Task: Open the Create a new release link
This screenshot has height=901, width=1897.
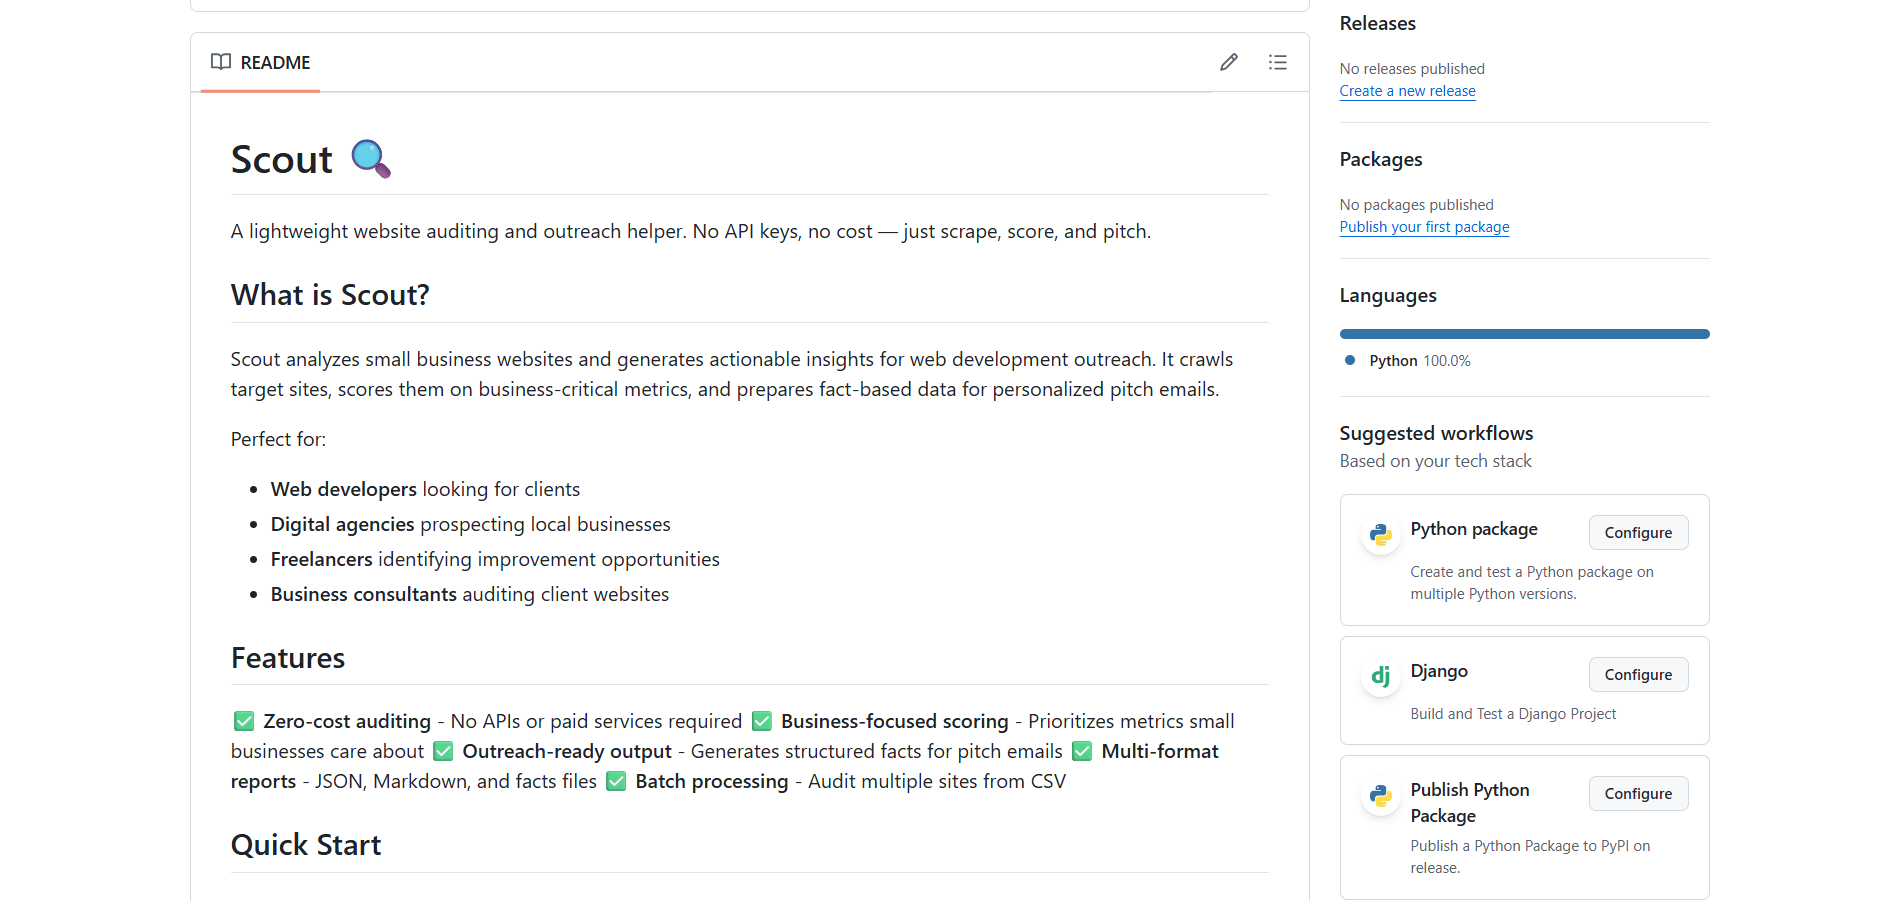Action: click(1407, 91)
